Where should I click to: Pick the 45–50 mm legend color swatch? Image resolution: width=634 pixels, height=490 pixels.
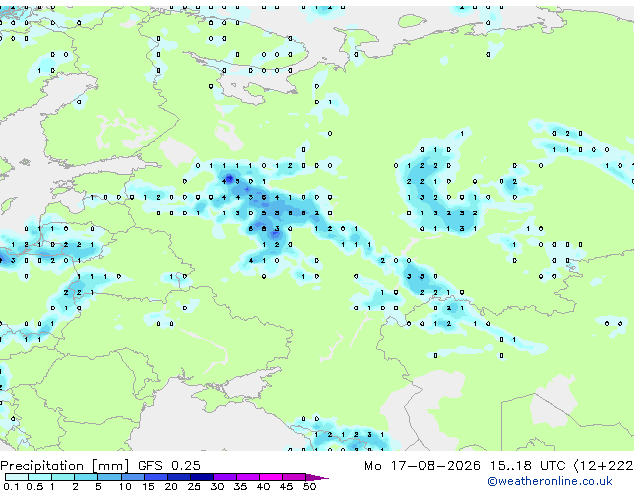click(x=294, y=477)
